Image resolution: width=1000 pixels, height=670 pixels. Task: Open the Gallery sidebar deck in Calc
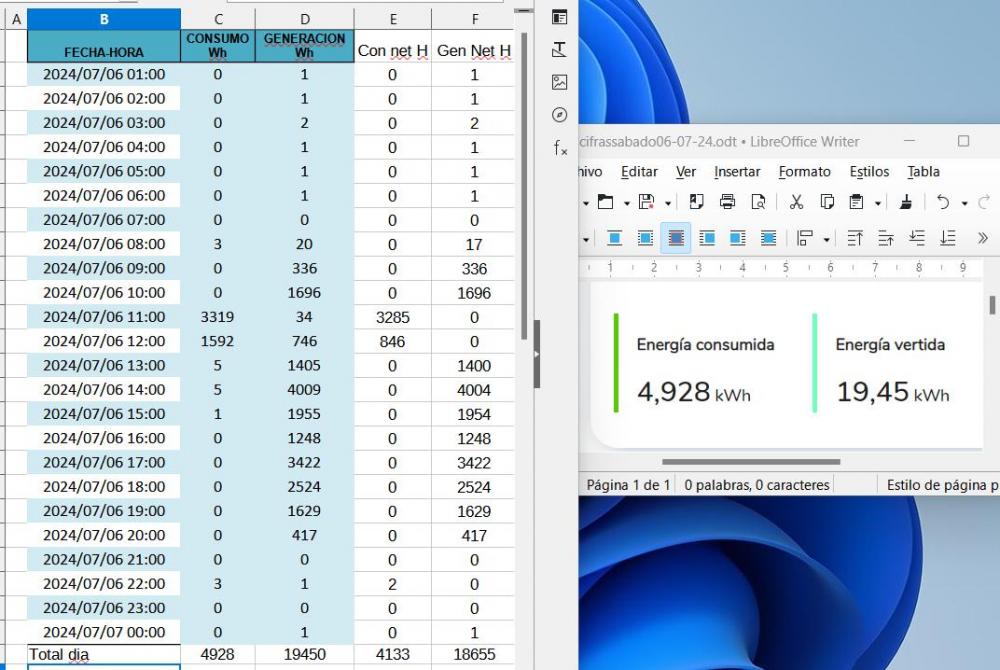coord(559,82)
